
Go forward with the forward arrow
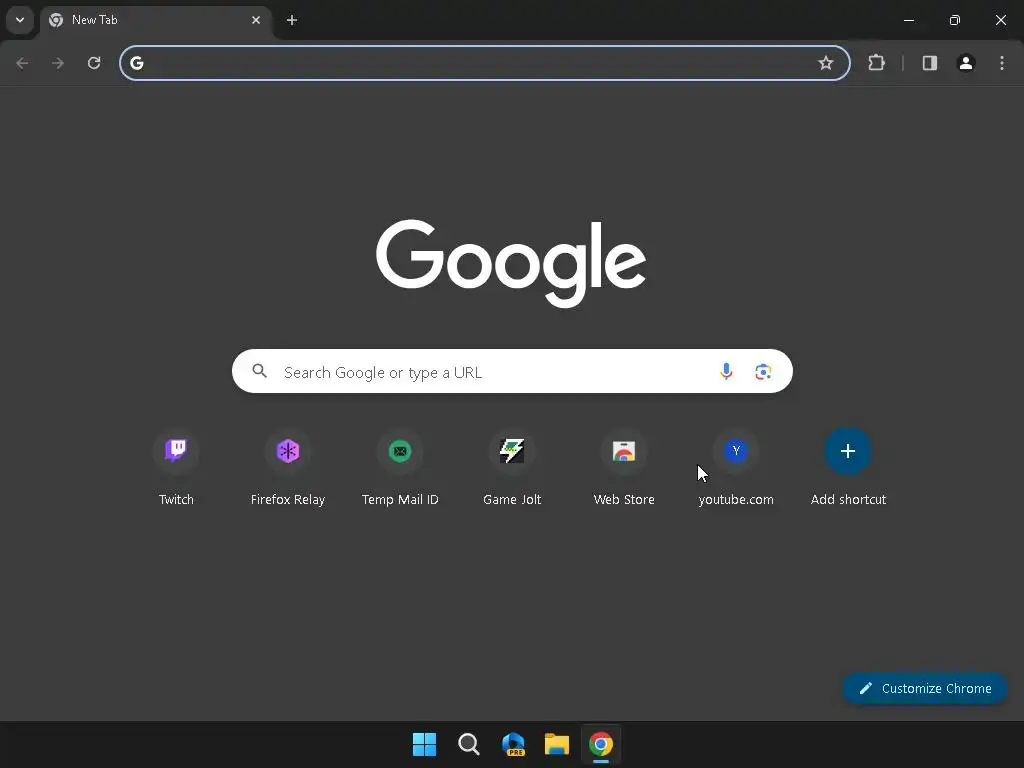click(58, 63)
